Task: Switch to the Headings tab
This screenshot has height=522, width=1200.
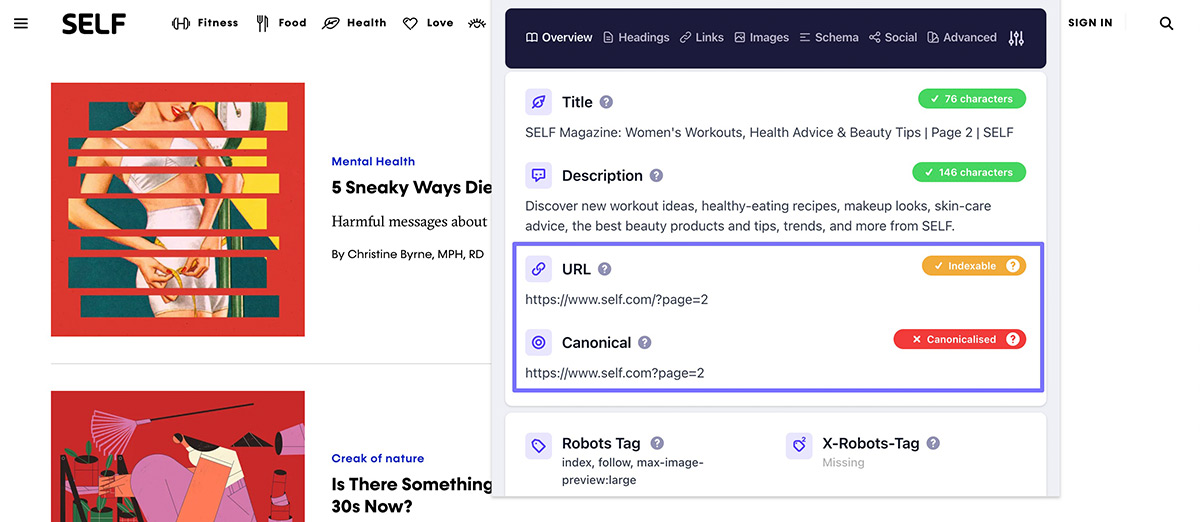Action: point(636,37)
